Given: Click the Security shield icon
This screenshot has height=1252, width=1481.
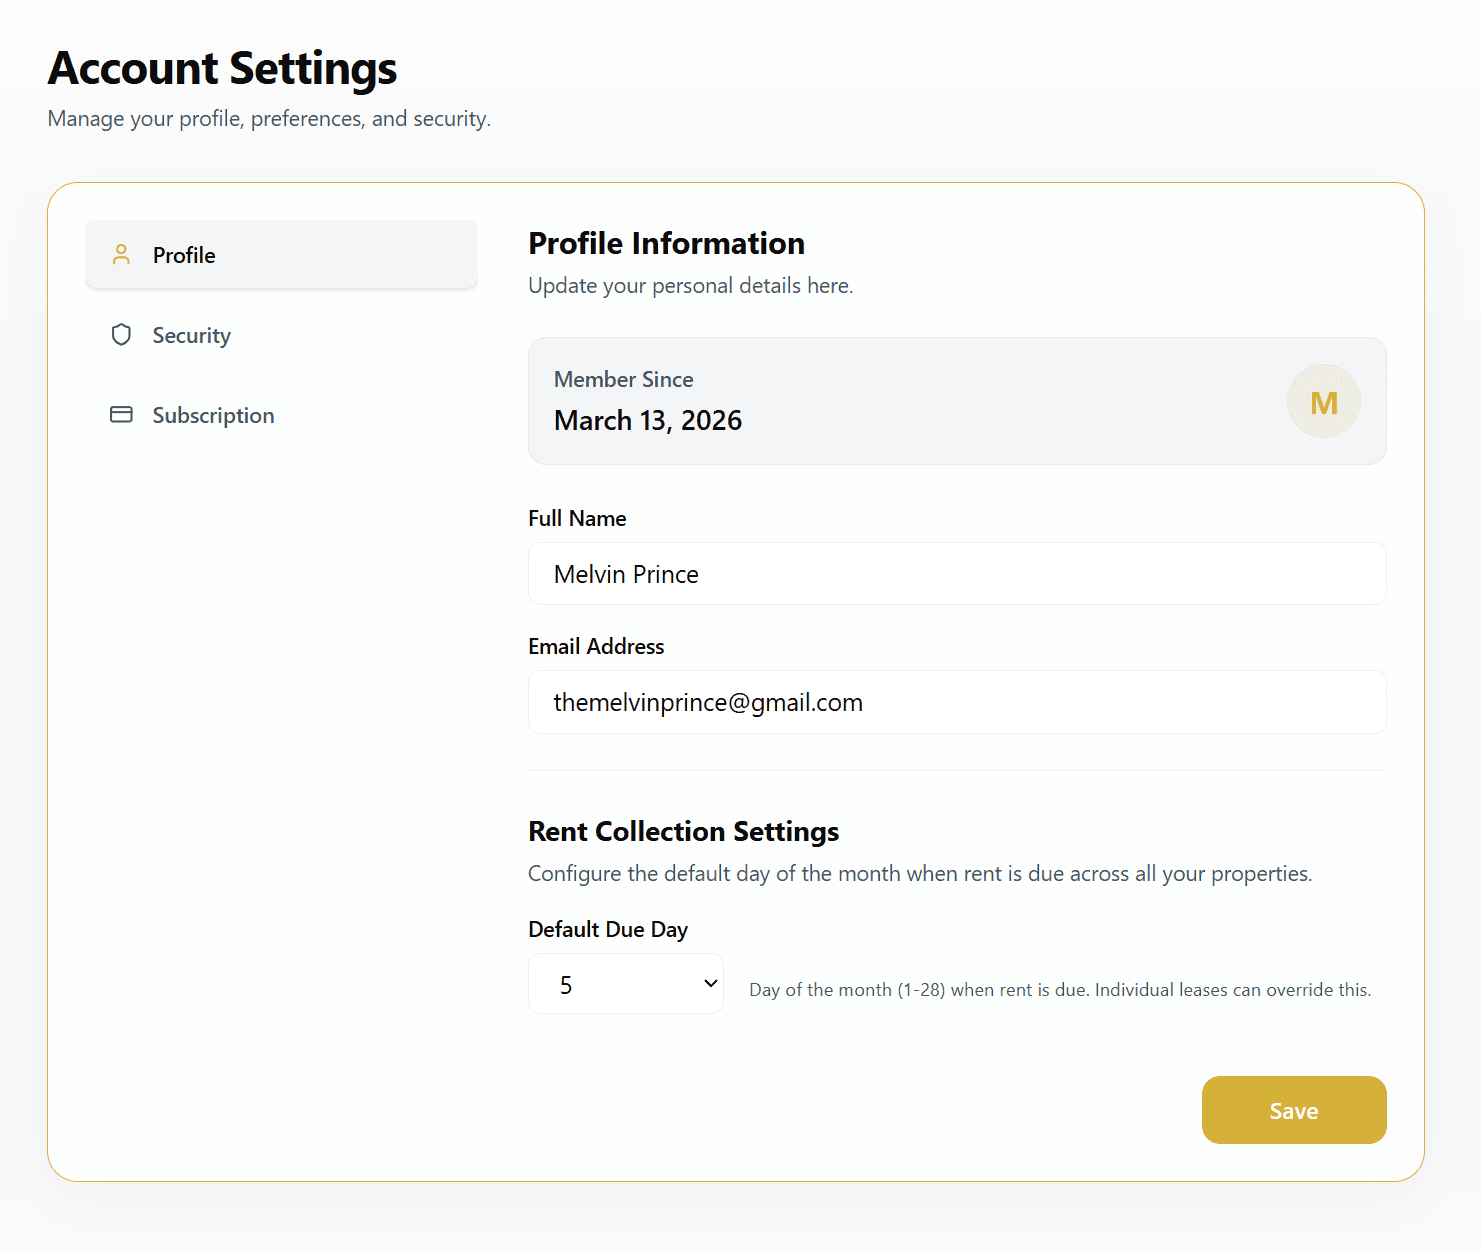Looking at the screenshot, I should coord(121,335).
